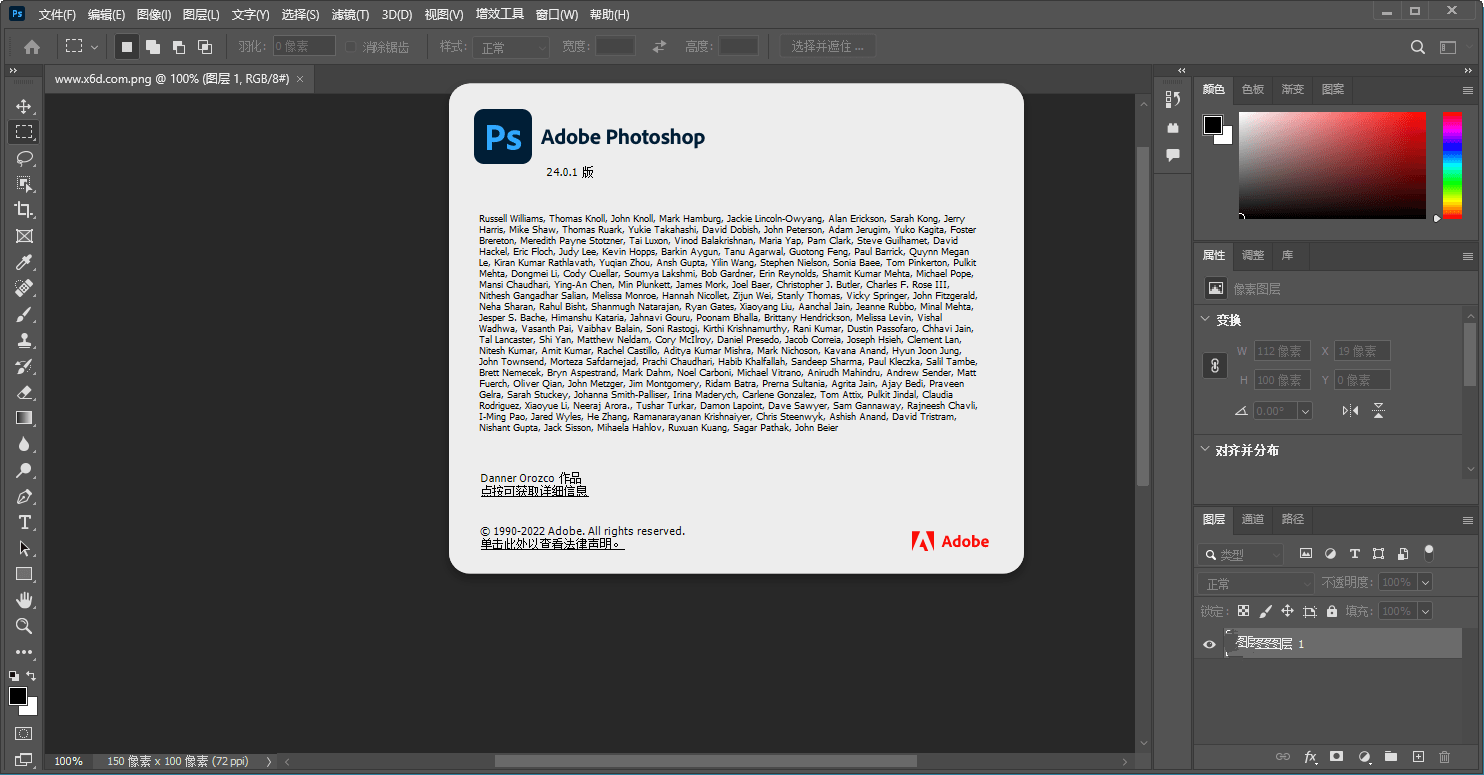Screen dimensions: 1484x775
Task: Toggle the lock transparent pixels button
Action: coord(1243,611)
